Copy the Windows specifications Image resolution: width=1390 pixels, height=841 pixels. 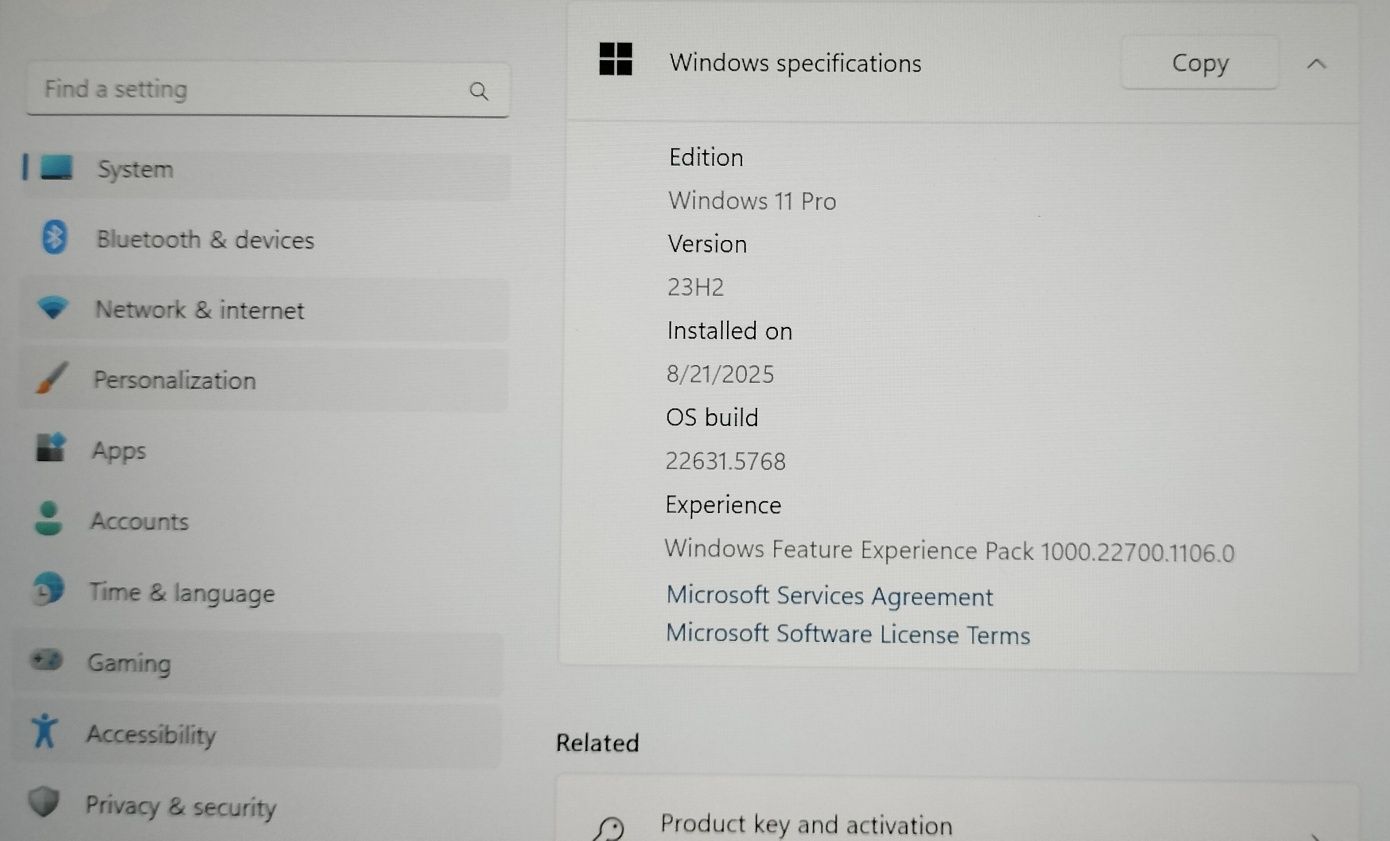tap(1200, 63)
